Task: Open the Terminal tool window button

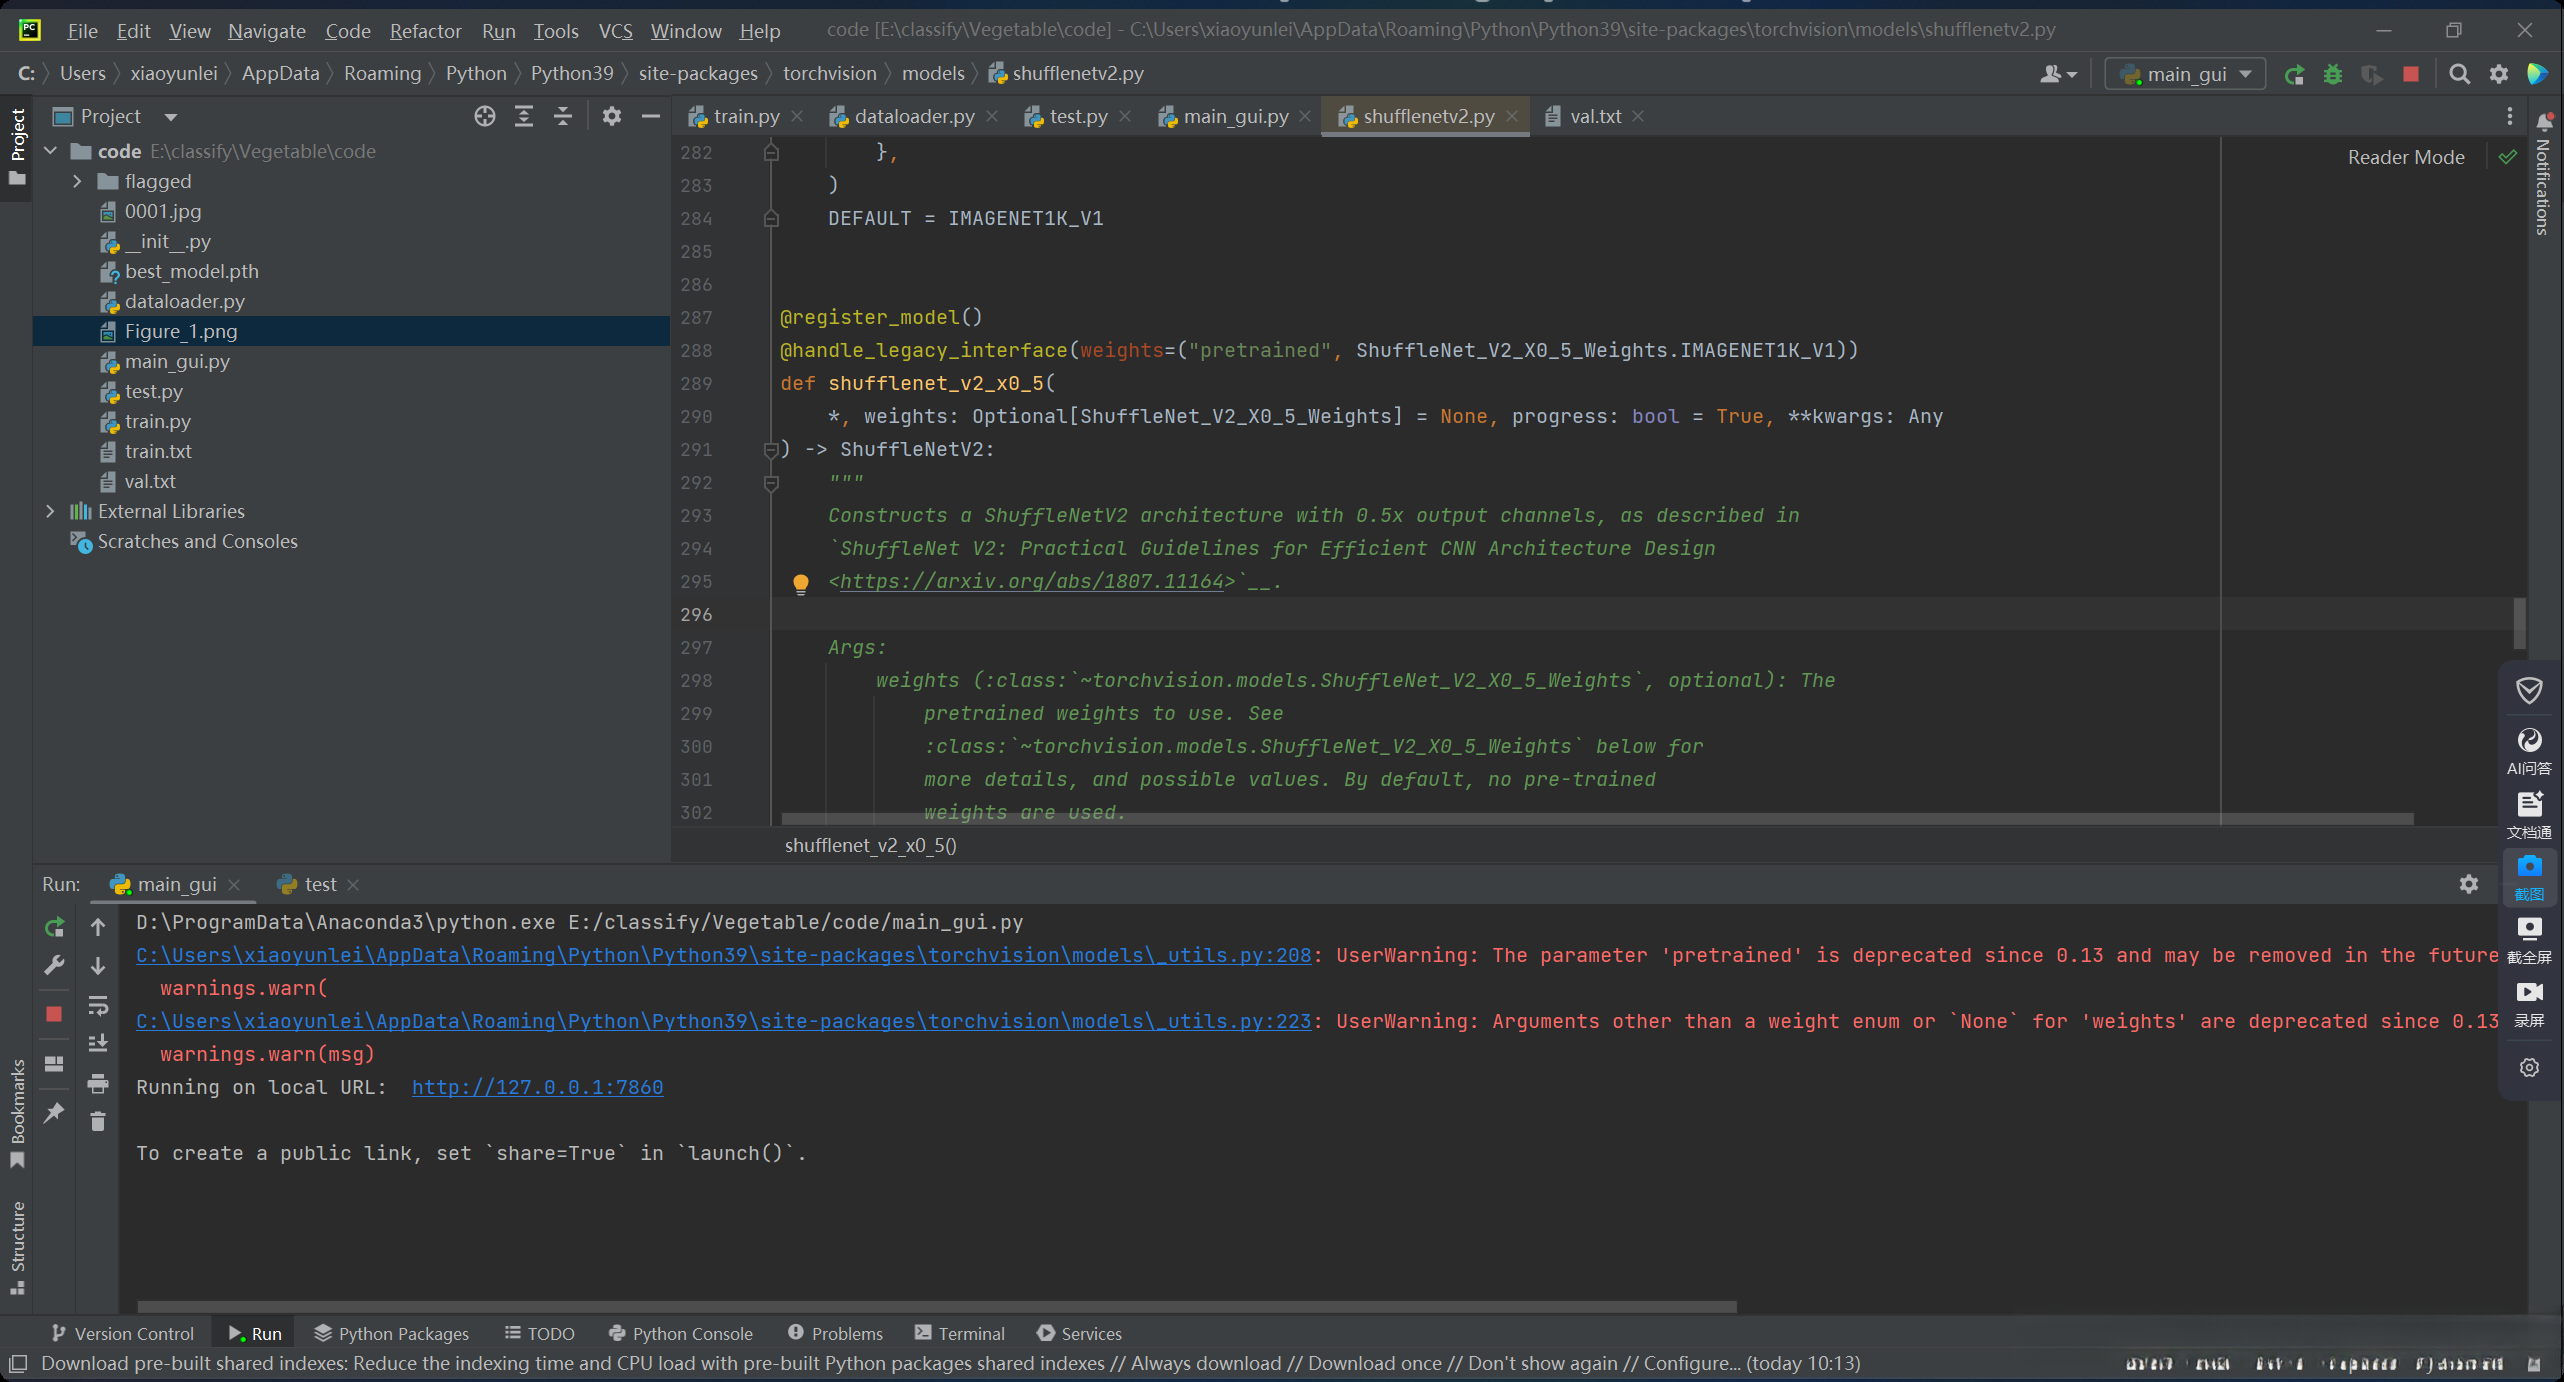Action: (x=960, y=1333)
